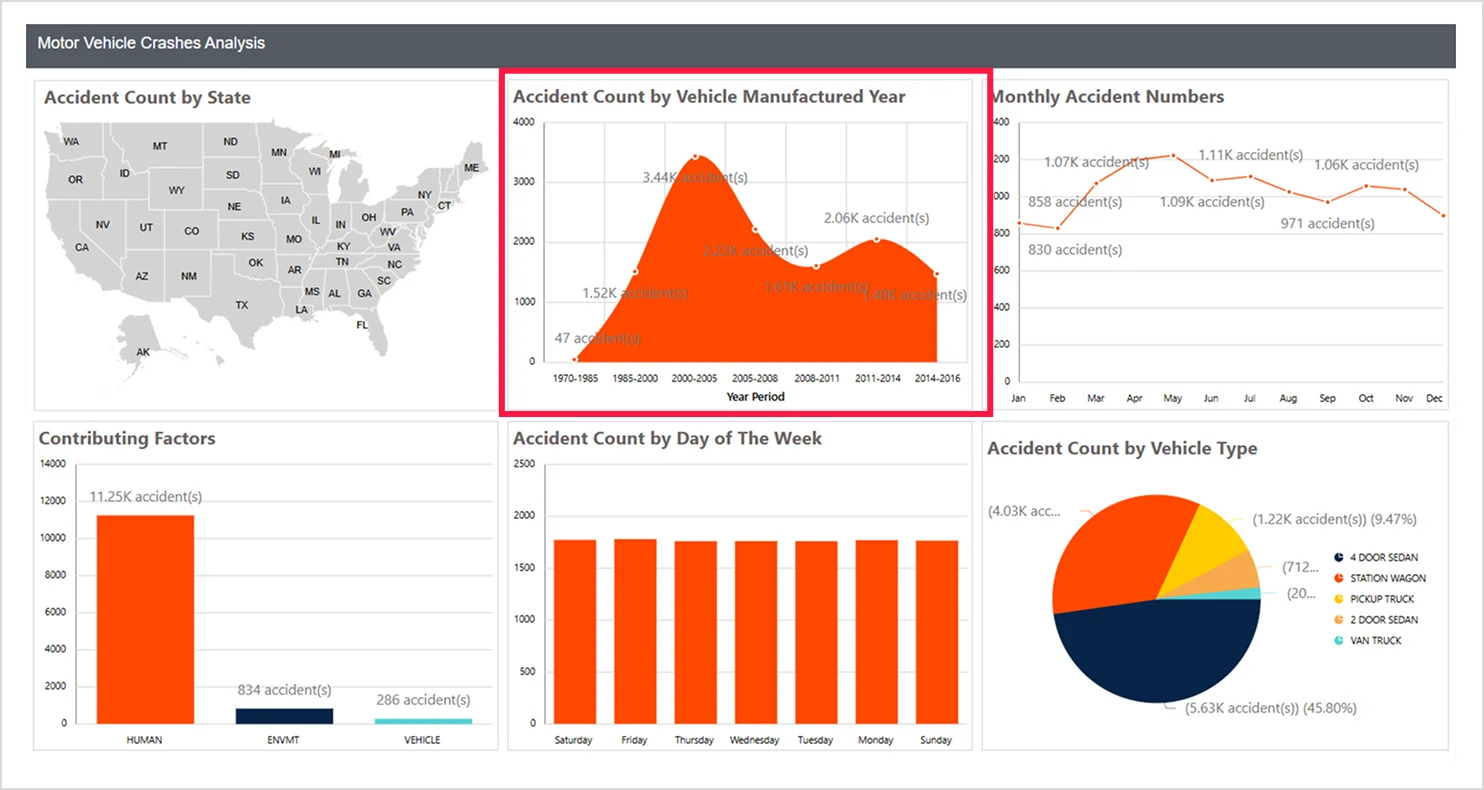Click the "971 accident(s)" line label
Viewport: 1484px width, 790px height.
pyautogui.click(x=1328, y=223)
